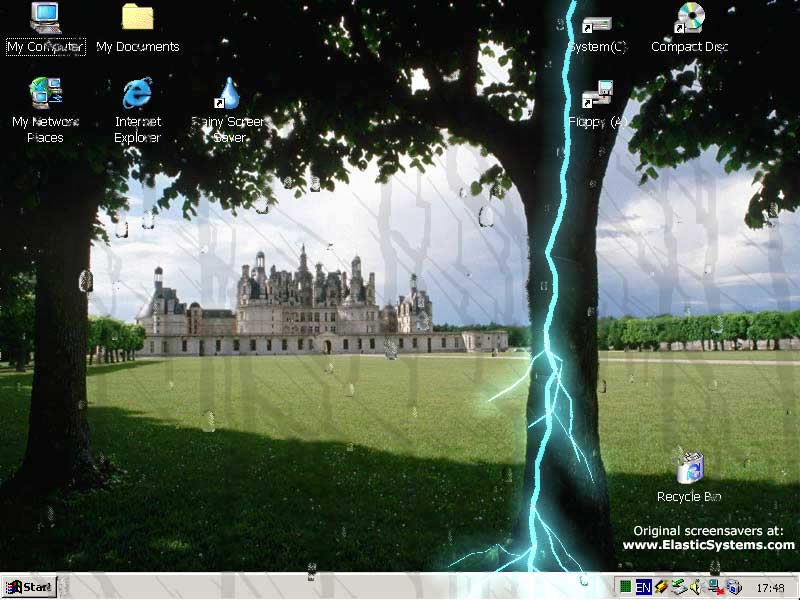This screenshot has width=800, height=600.
Task: Select the Floppy (A) drive shortcut
Action: point(597,104)
